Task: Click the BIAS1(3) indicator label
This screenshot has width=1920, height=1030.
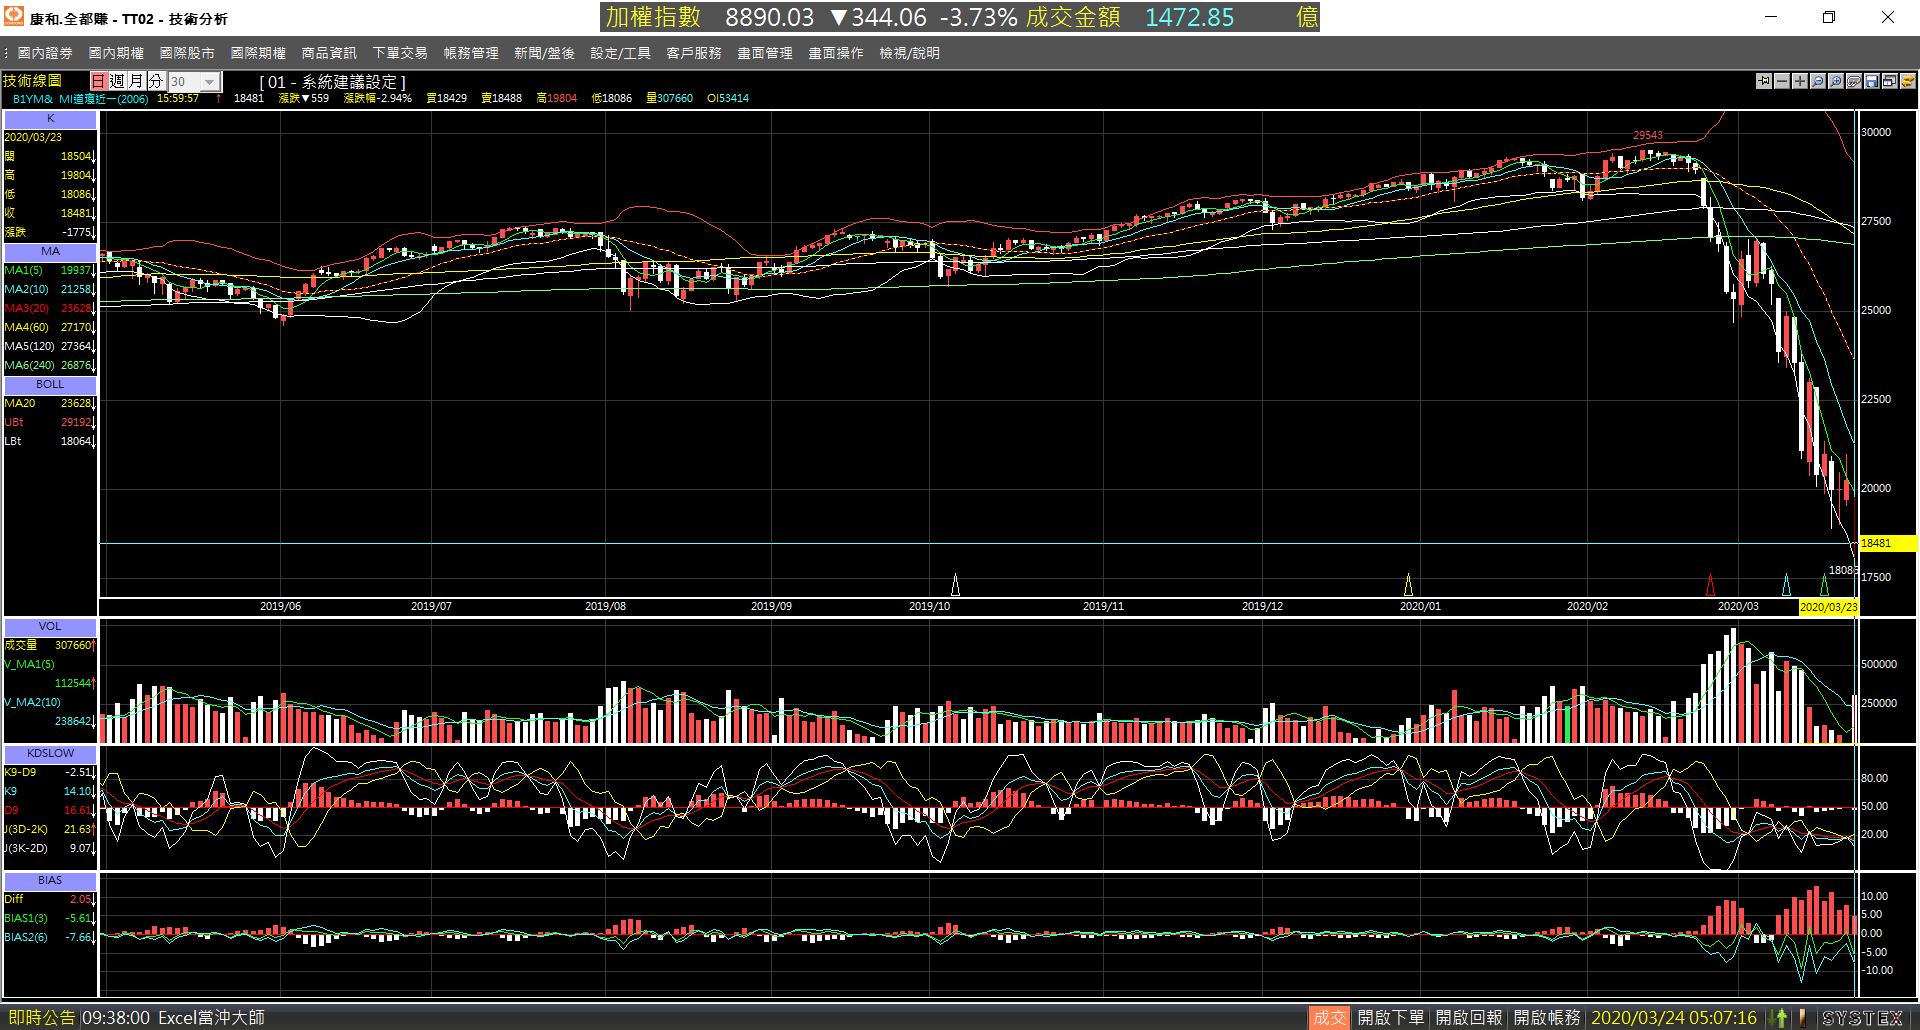Action: [x=26, y=918]
